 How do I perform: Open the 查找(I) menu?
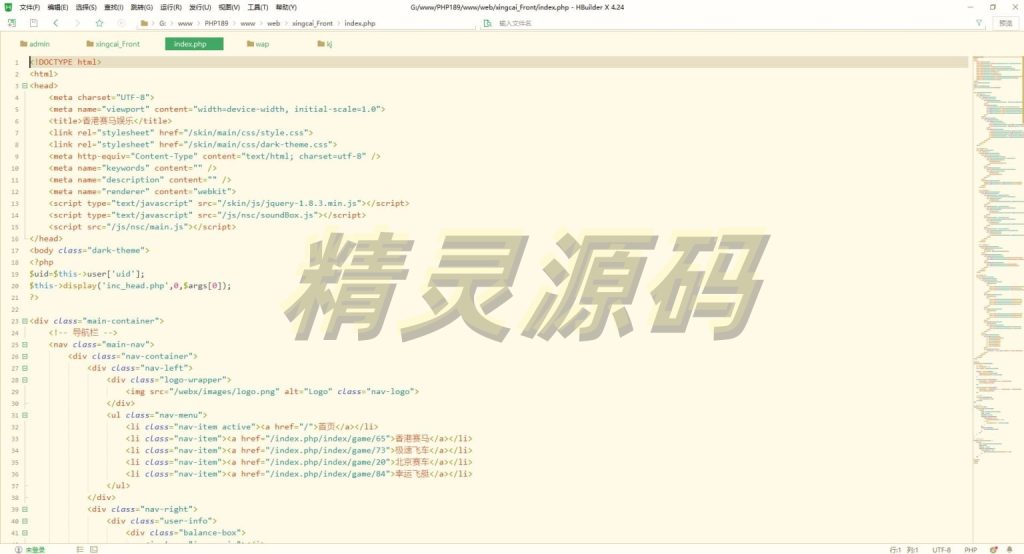114,7
